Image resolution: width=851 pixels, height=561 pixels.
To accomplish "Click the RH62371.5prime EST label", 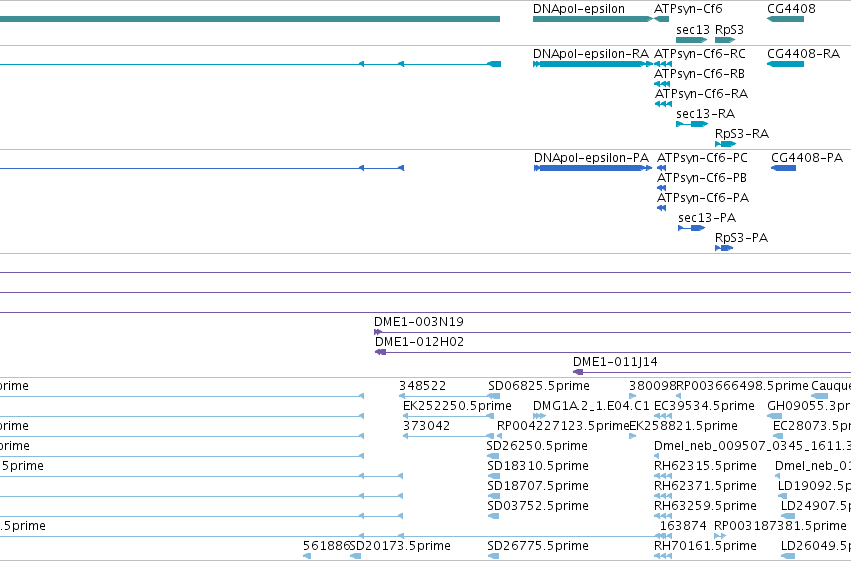I will coord(705,486).
